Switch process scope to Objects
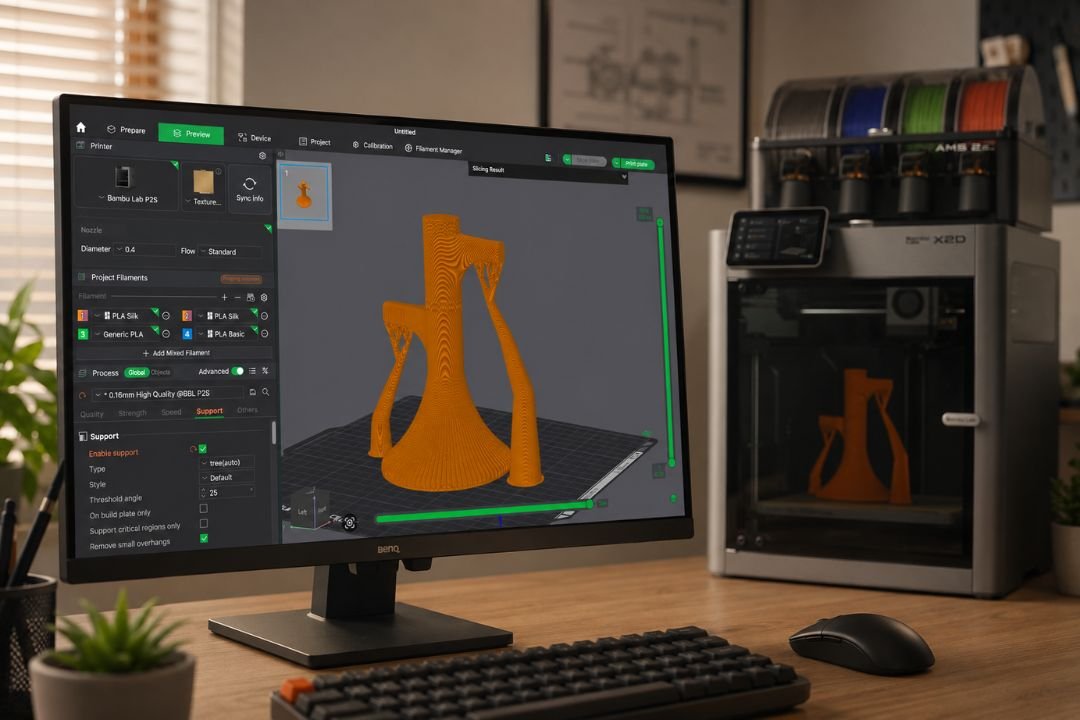Image resolution: width=1080 pixels, height=720 pixels. click(x=160, y=372)
